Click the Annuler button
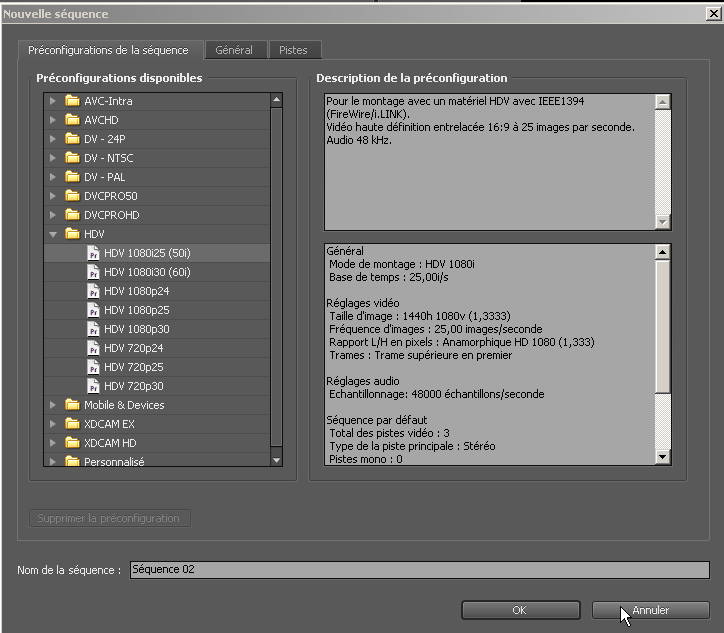 pyautogui.click(x=651, y=610)
